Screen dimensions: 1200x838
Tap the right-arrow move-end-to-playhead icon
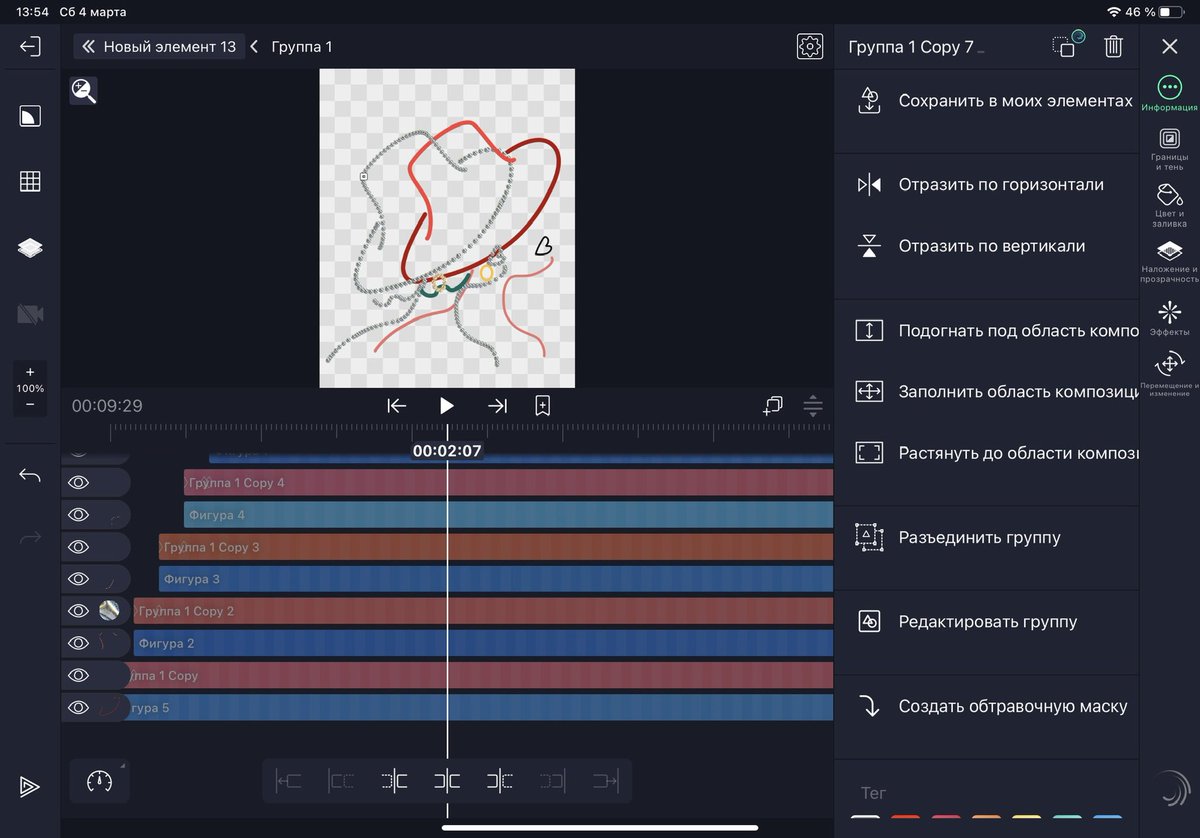tap(605, 781)
